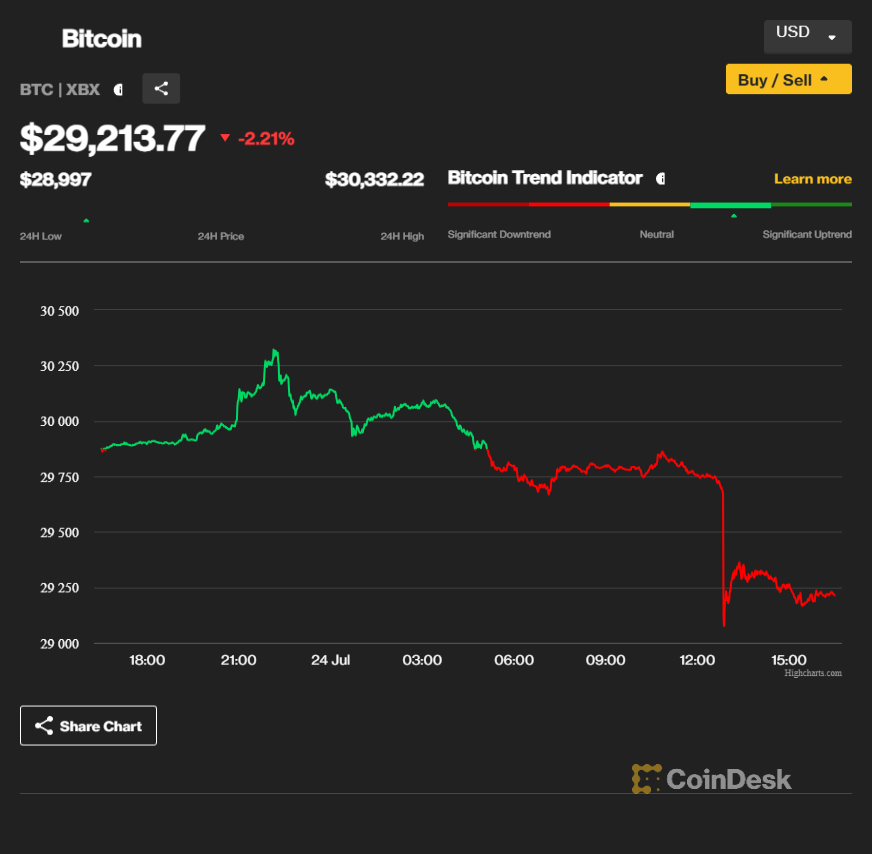Click the 24 Jul label on the time axis
The image size is (872, 854).
[330, 660]
